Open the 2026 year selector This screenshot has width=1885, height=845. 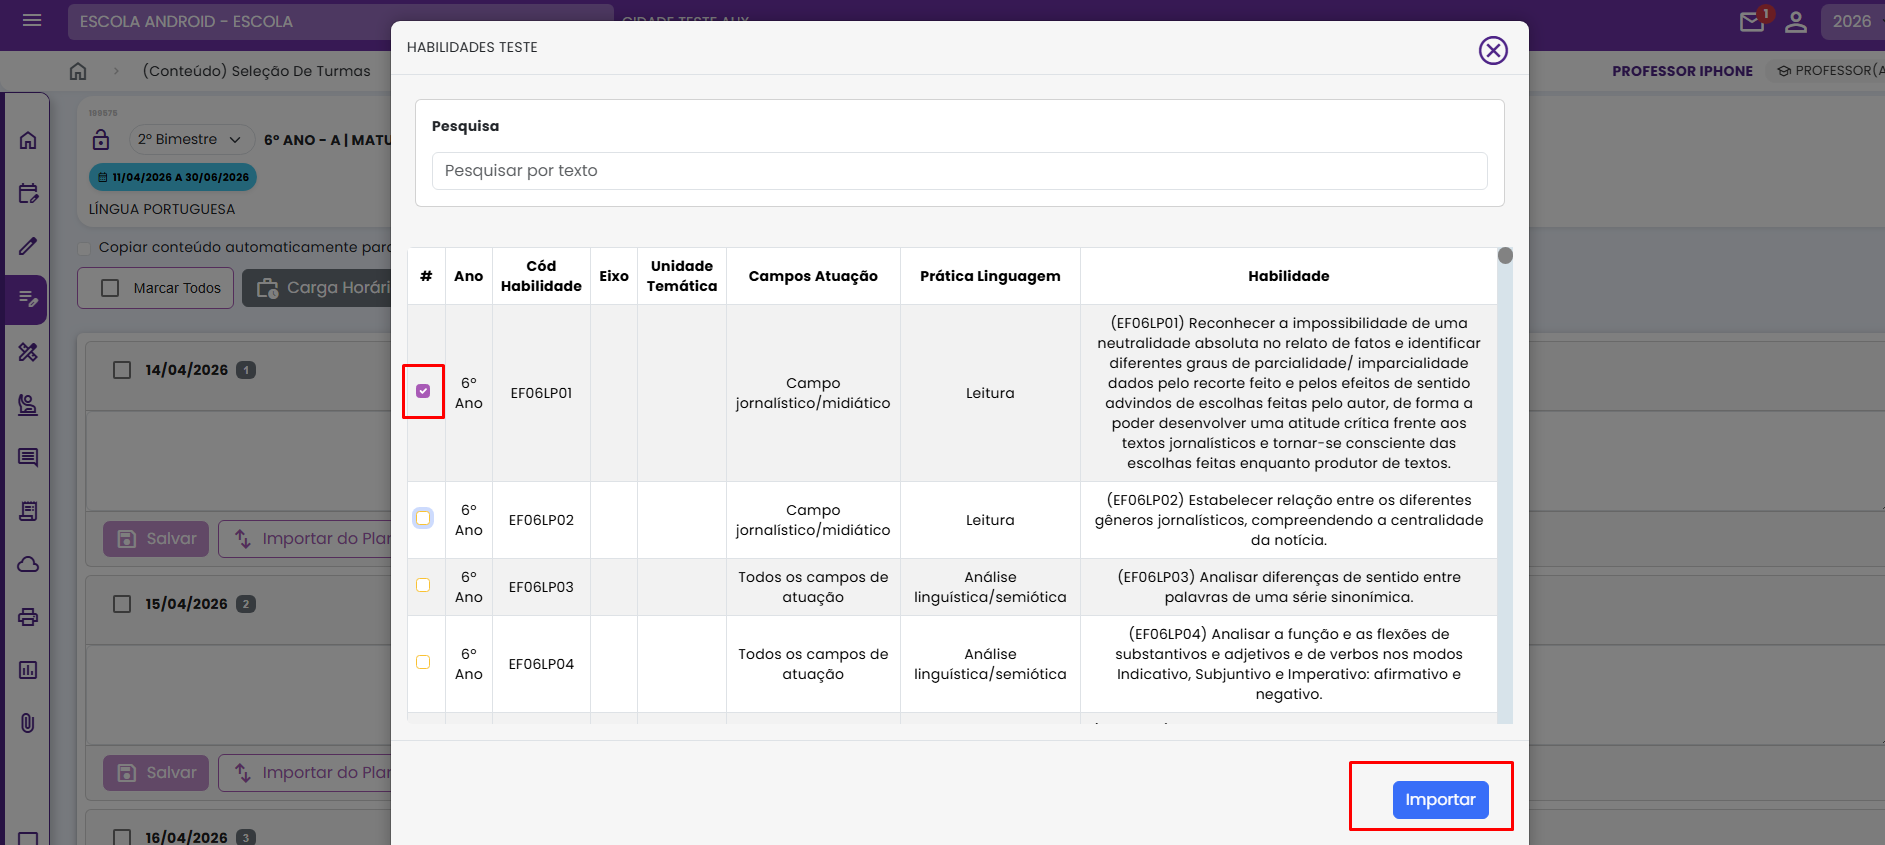pos(1850,21)
